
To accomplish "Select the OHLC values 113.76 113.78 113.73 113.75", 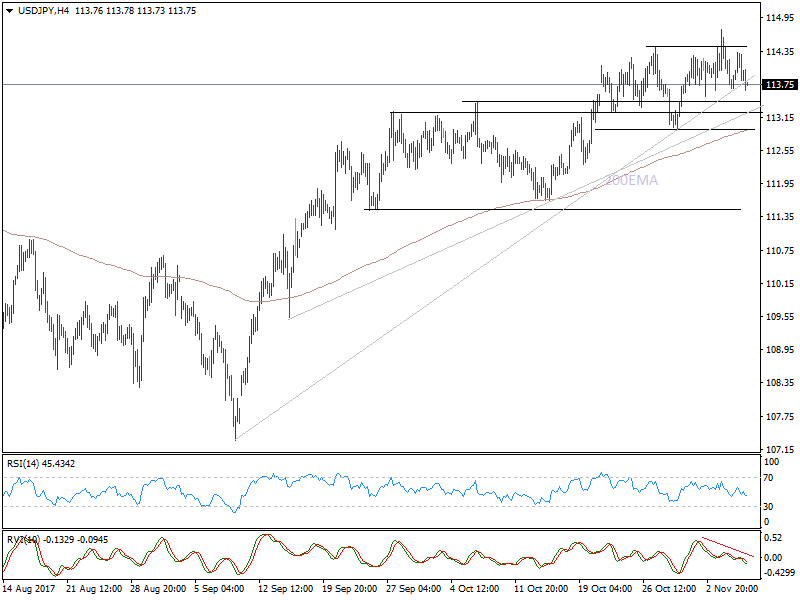I will coord(135,11).
